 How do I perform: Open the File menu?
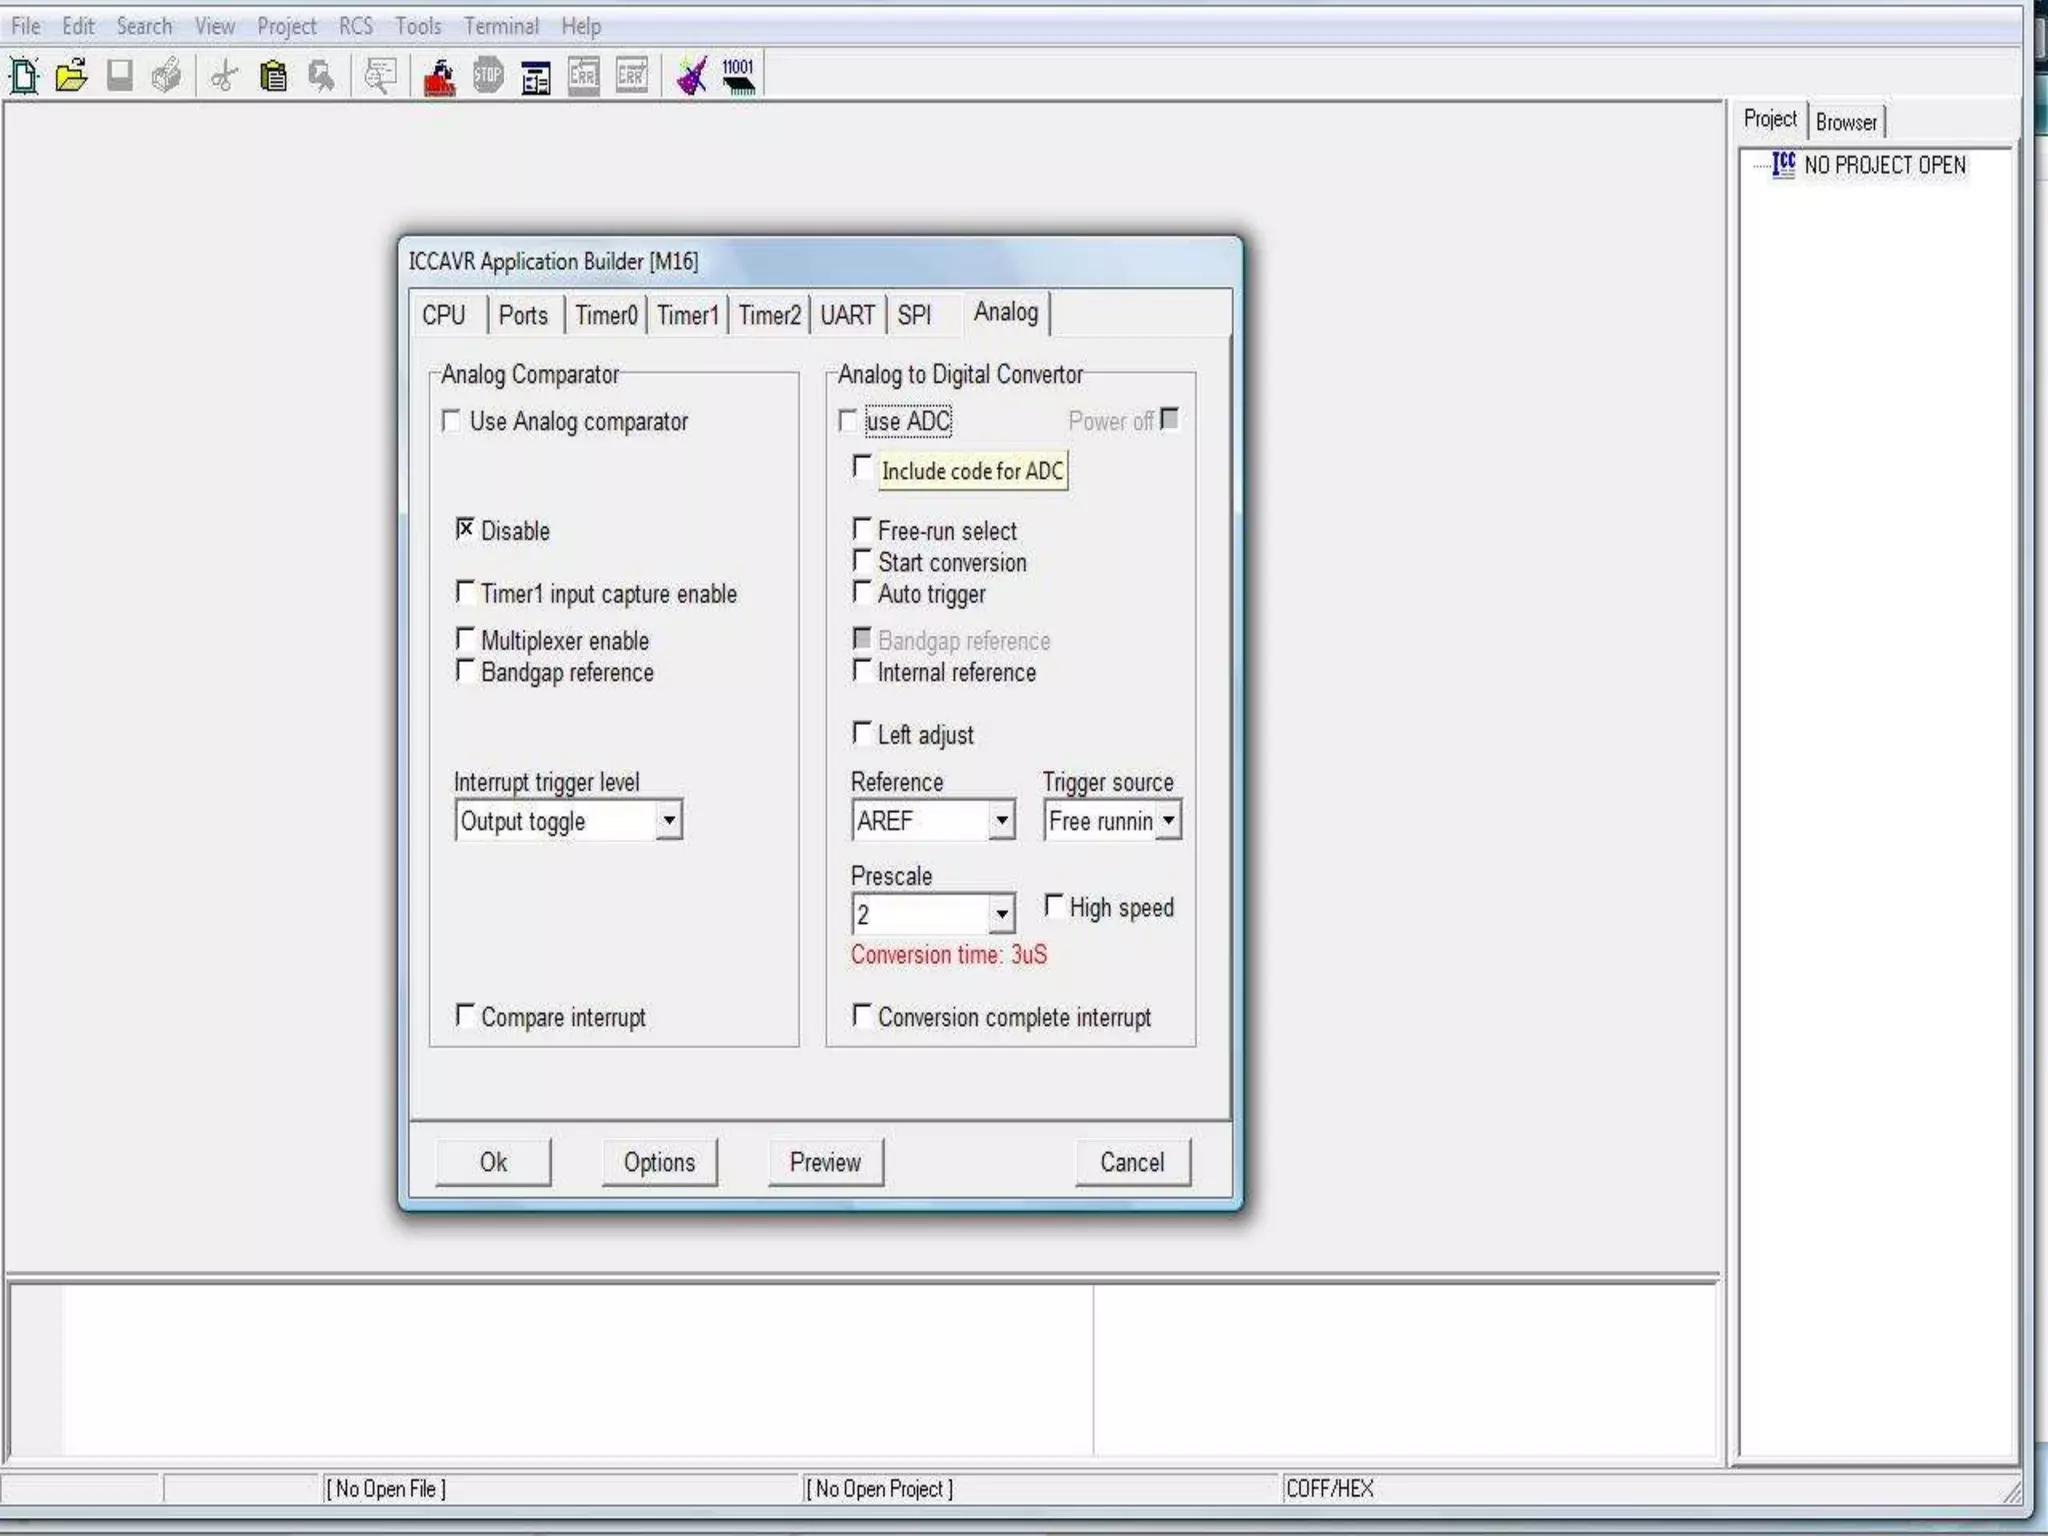(26, 26)
